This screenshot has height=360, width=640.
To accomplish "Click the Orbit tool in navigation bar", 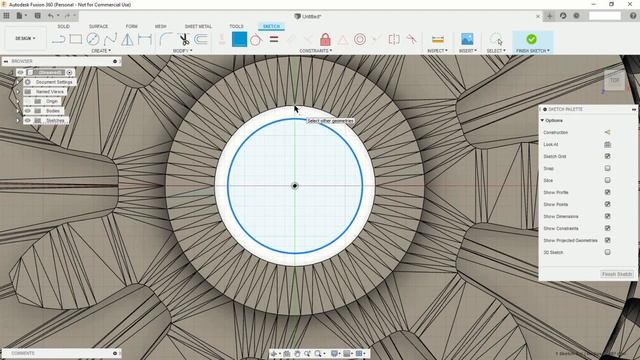I will 274,353.
